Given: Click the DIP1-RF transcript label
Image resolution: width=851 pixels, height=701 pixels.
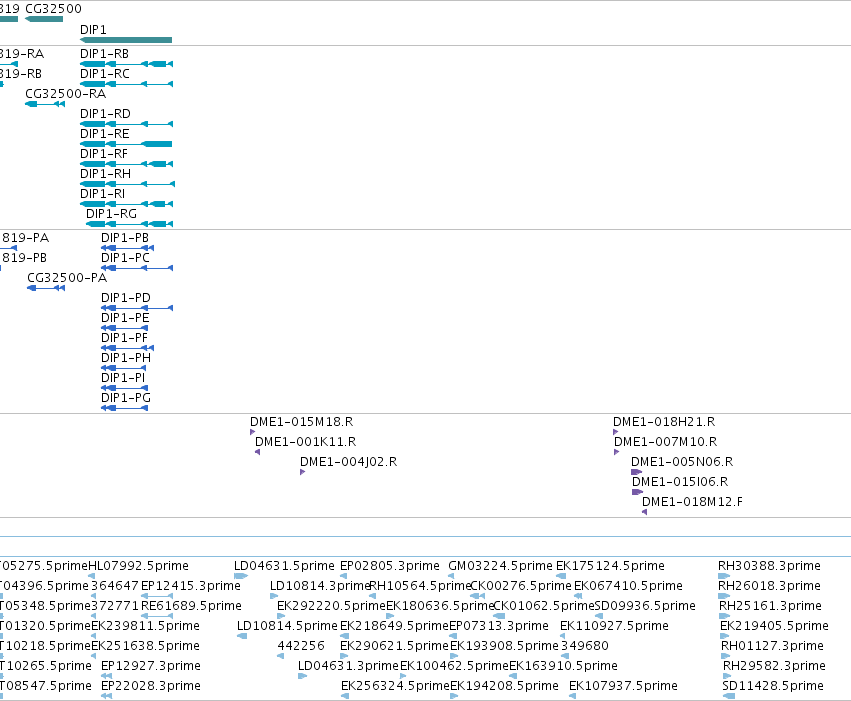Looking at the screenshot, I should point(104,154).
